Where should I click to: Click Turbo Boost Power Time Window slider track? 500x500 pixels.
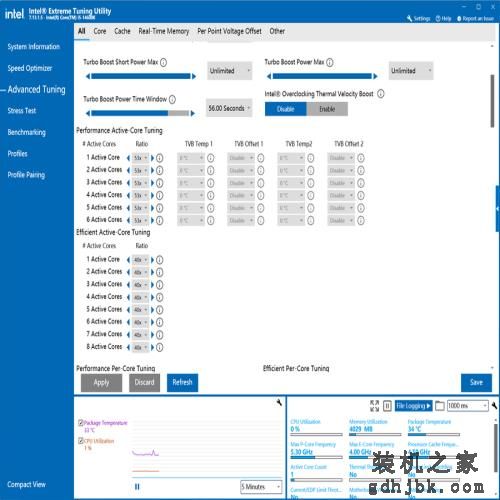pyautogui.click(x=140, y=113)
